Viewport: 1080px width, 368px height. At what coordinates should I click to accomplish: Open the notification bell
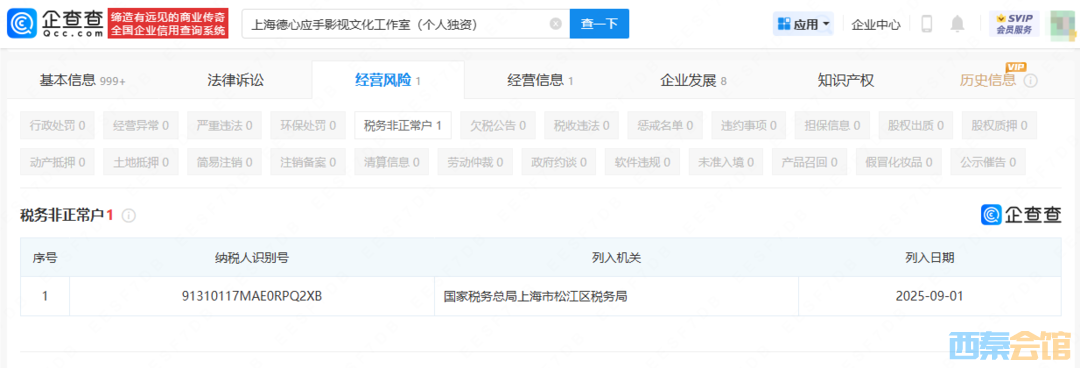coord(957,24)
